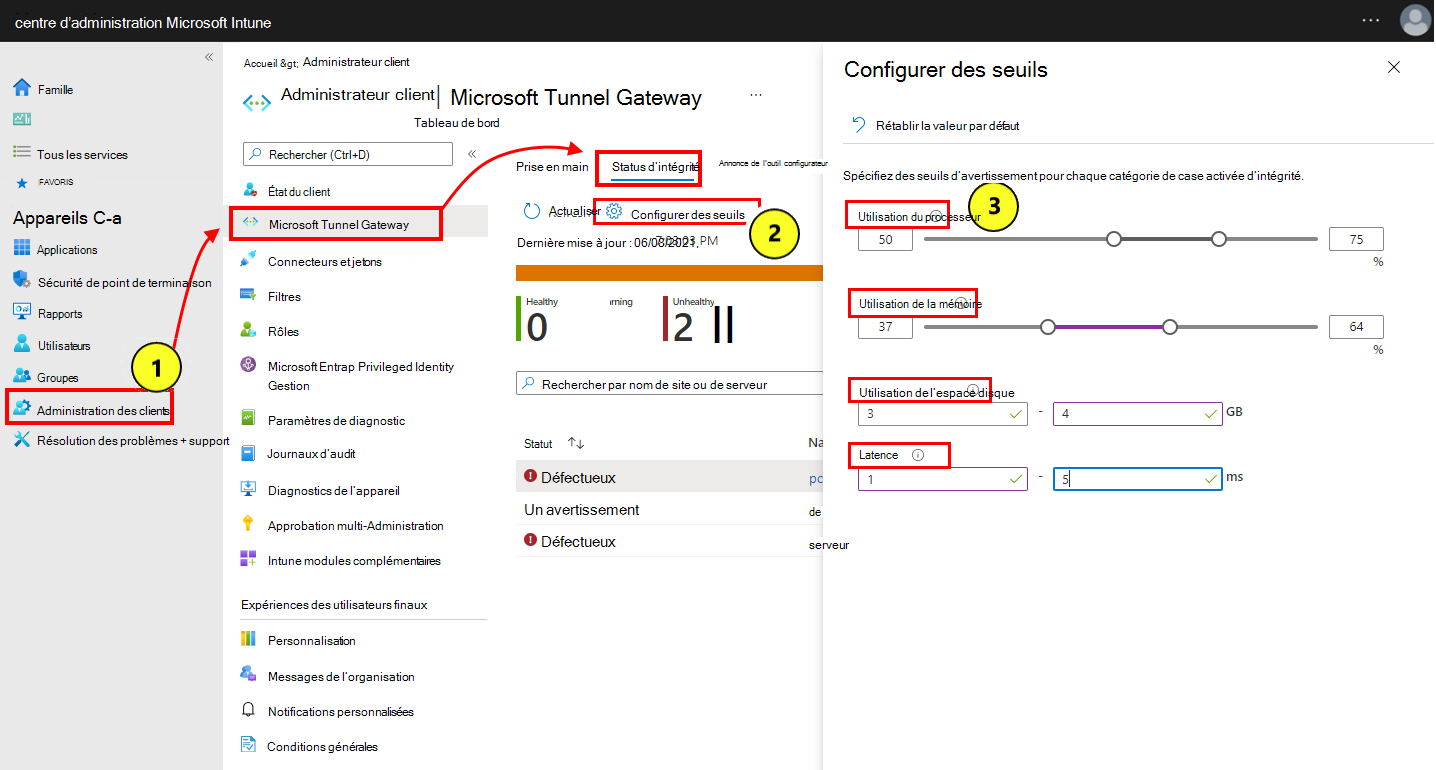Click the Diagnostics de l'appareil icon

coord(249,489)
